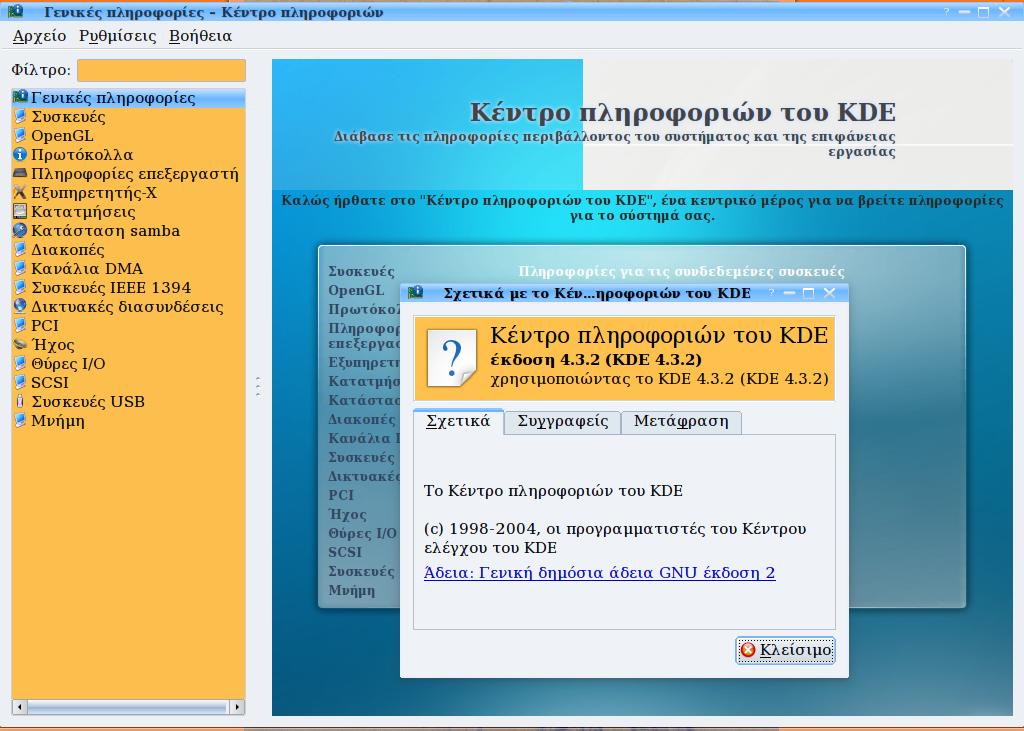Select Δικτυακές διασυνδέσεις in the sidebar
Image resolution: width=1024 pixels, height=731 pixels.
[127, 307]
